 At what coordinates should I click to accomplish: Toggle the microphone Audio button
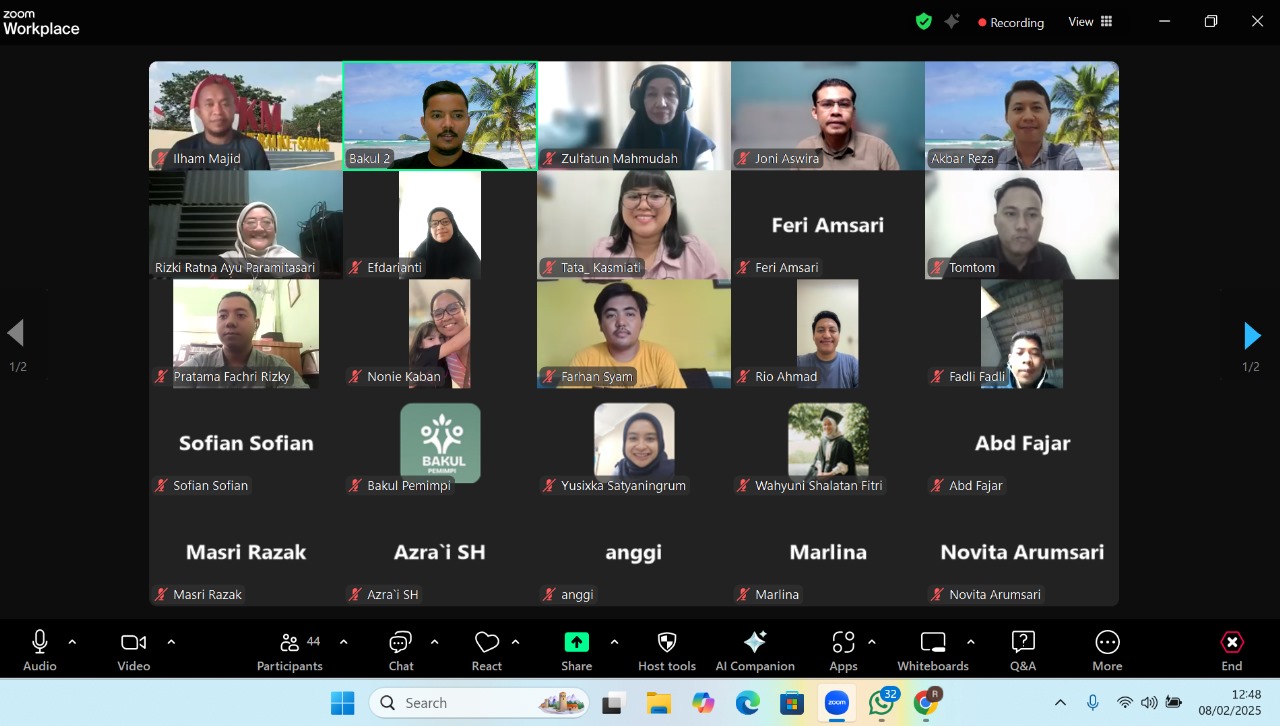click(40, 650)
